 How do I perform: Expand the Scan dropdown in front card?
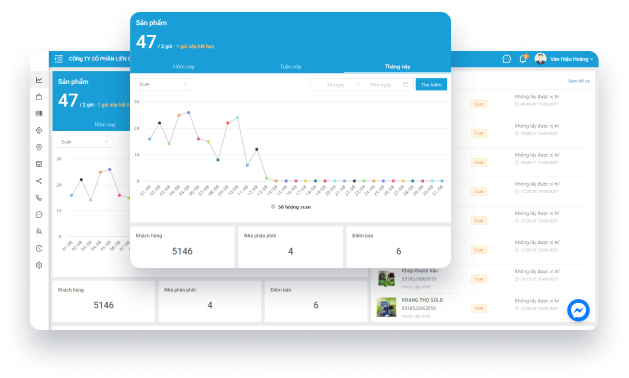point(163,84)
